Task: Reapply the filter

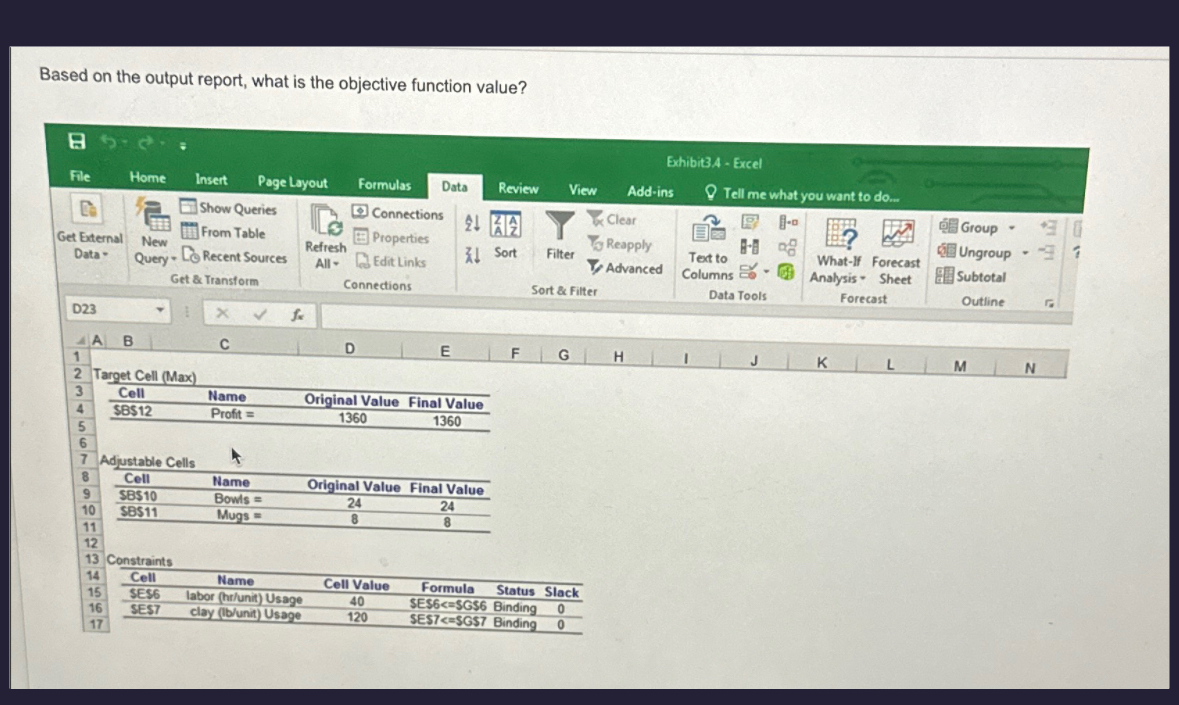Action: click(x=620, y=244)
